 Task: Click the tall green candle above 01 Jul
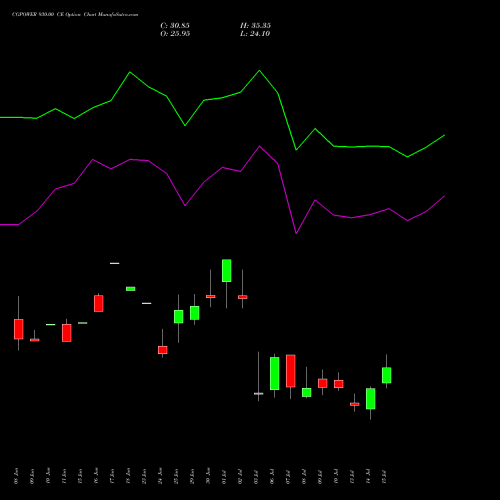click(x=227, y=271)
